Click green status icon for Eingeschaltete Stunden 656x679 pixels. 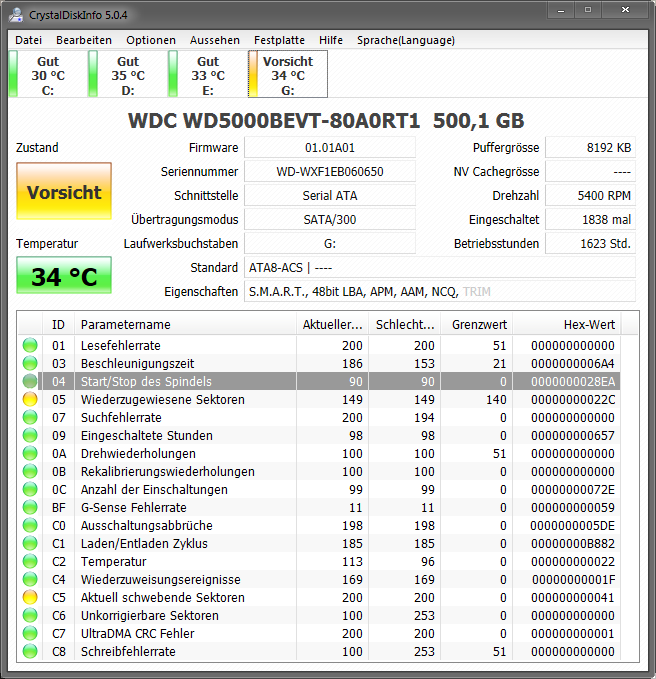30,435
